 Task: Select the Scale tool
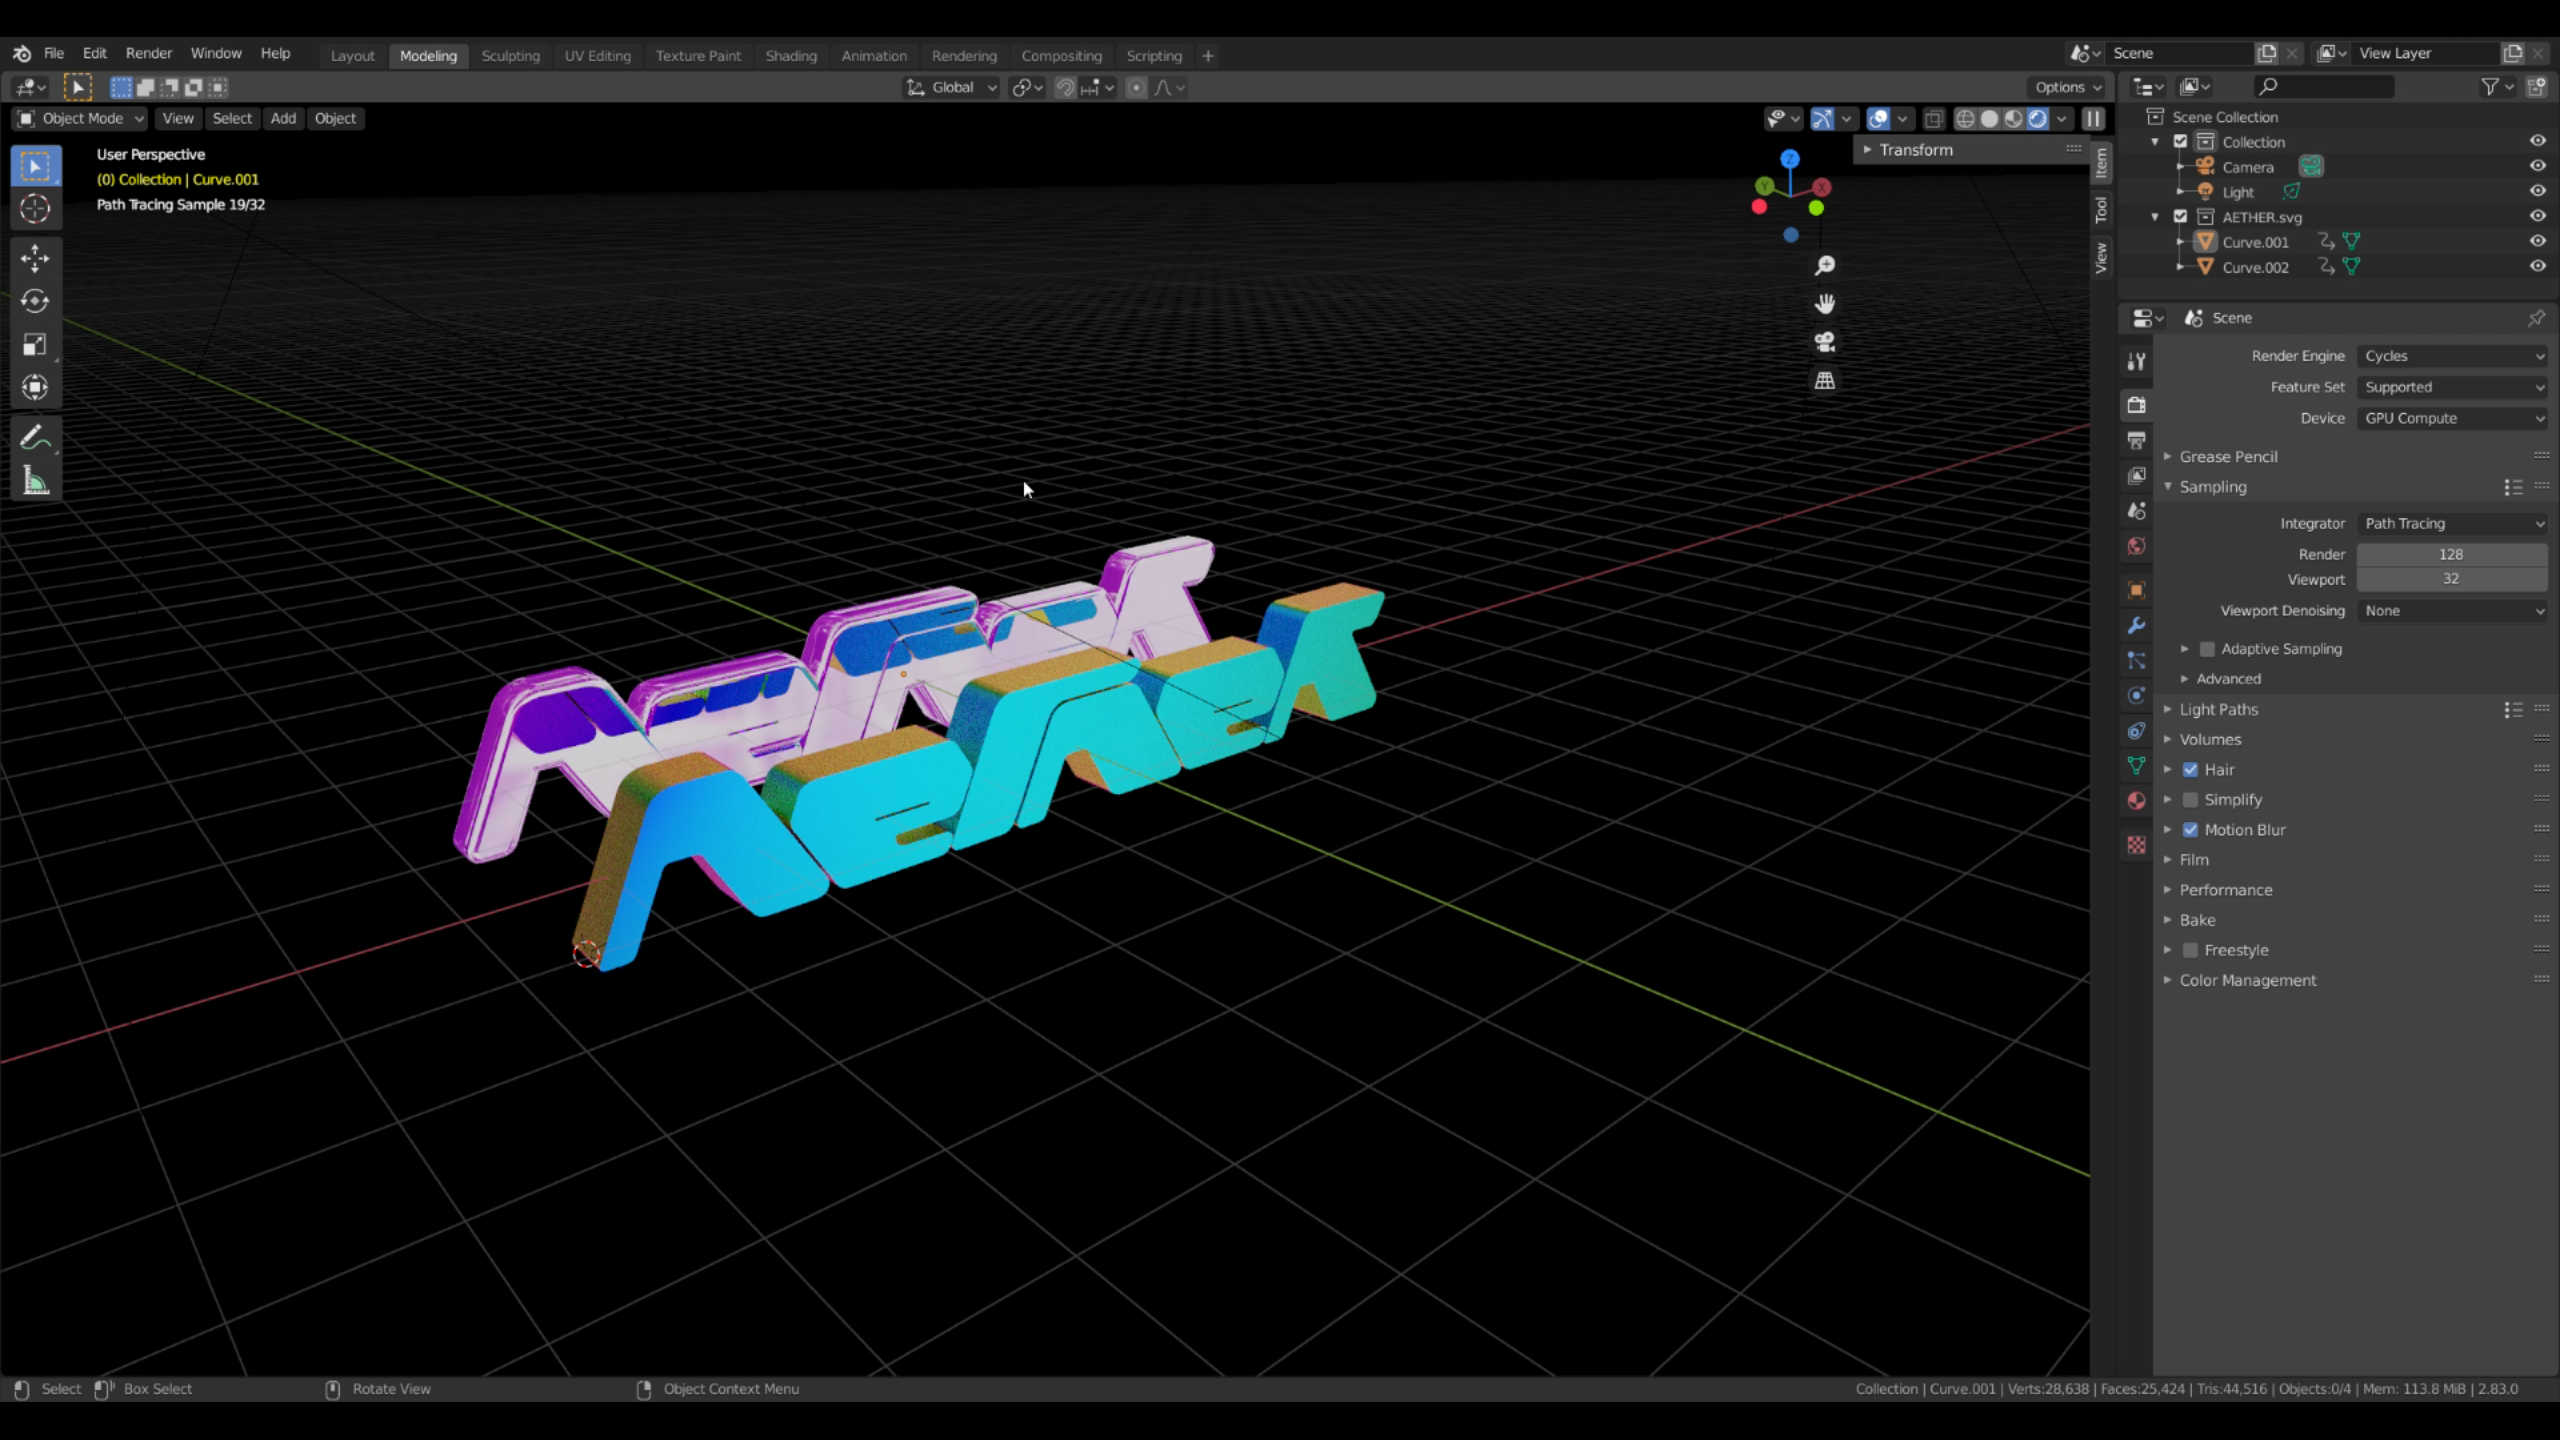pyautogui.click(x=35, y=344)
